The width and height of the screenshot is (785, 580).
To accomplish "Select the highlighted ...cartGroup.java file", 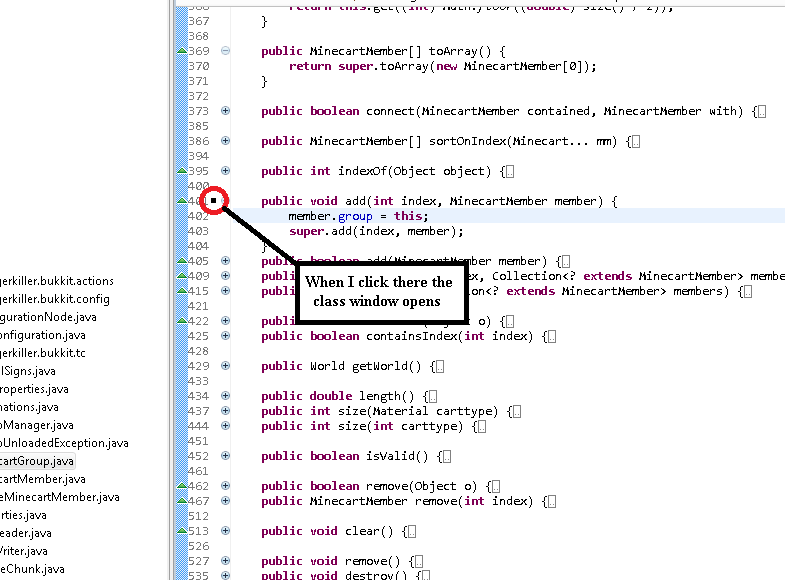I will (37, 461).
